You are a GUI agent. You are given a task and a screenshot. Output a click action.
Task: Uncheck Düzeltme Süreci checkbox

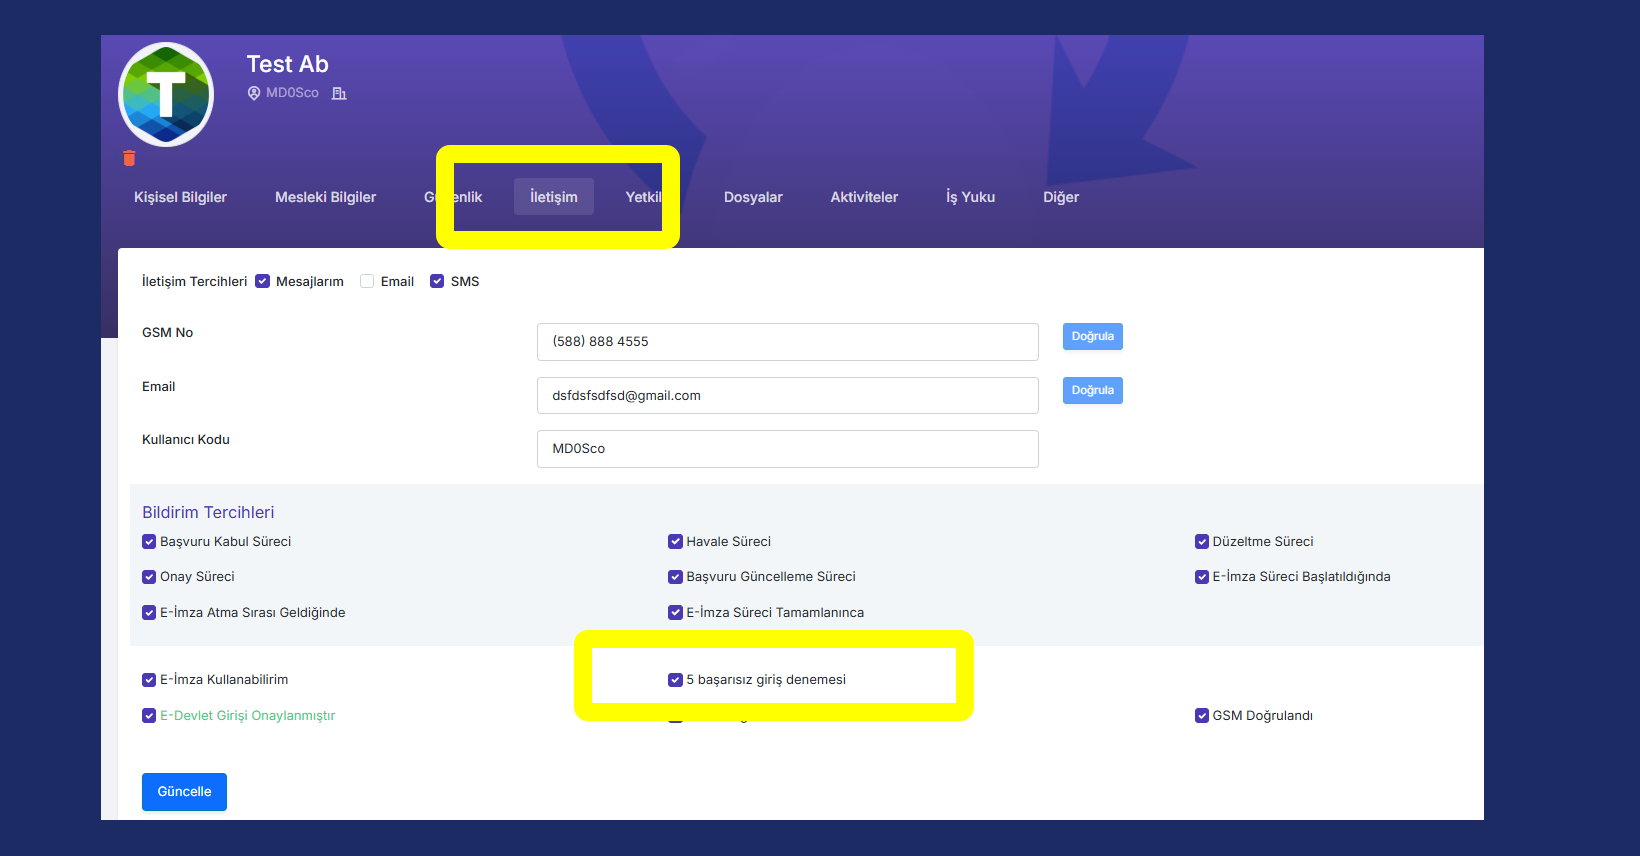pos(1202,542)
